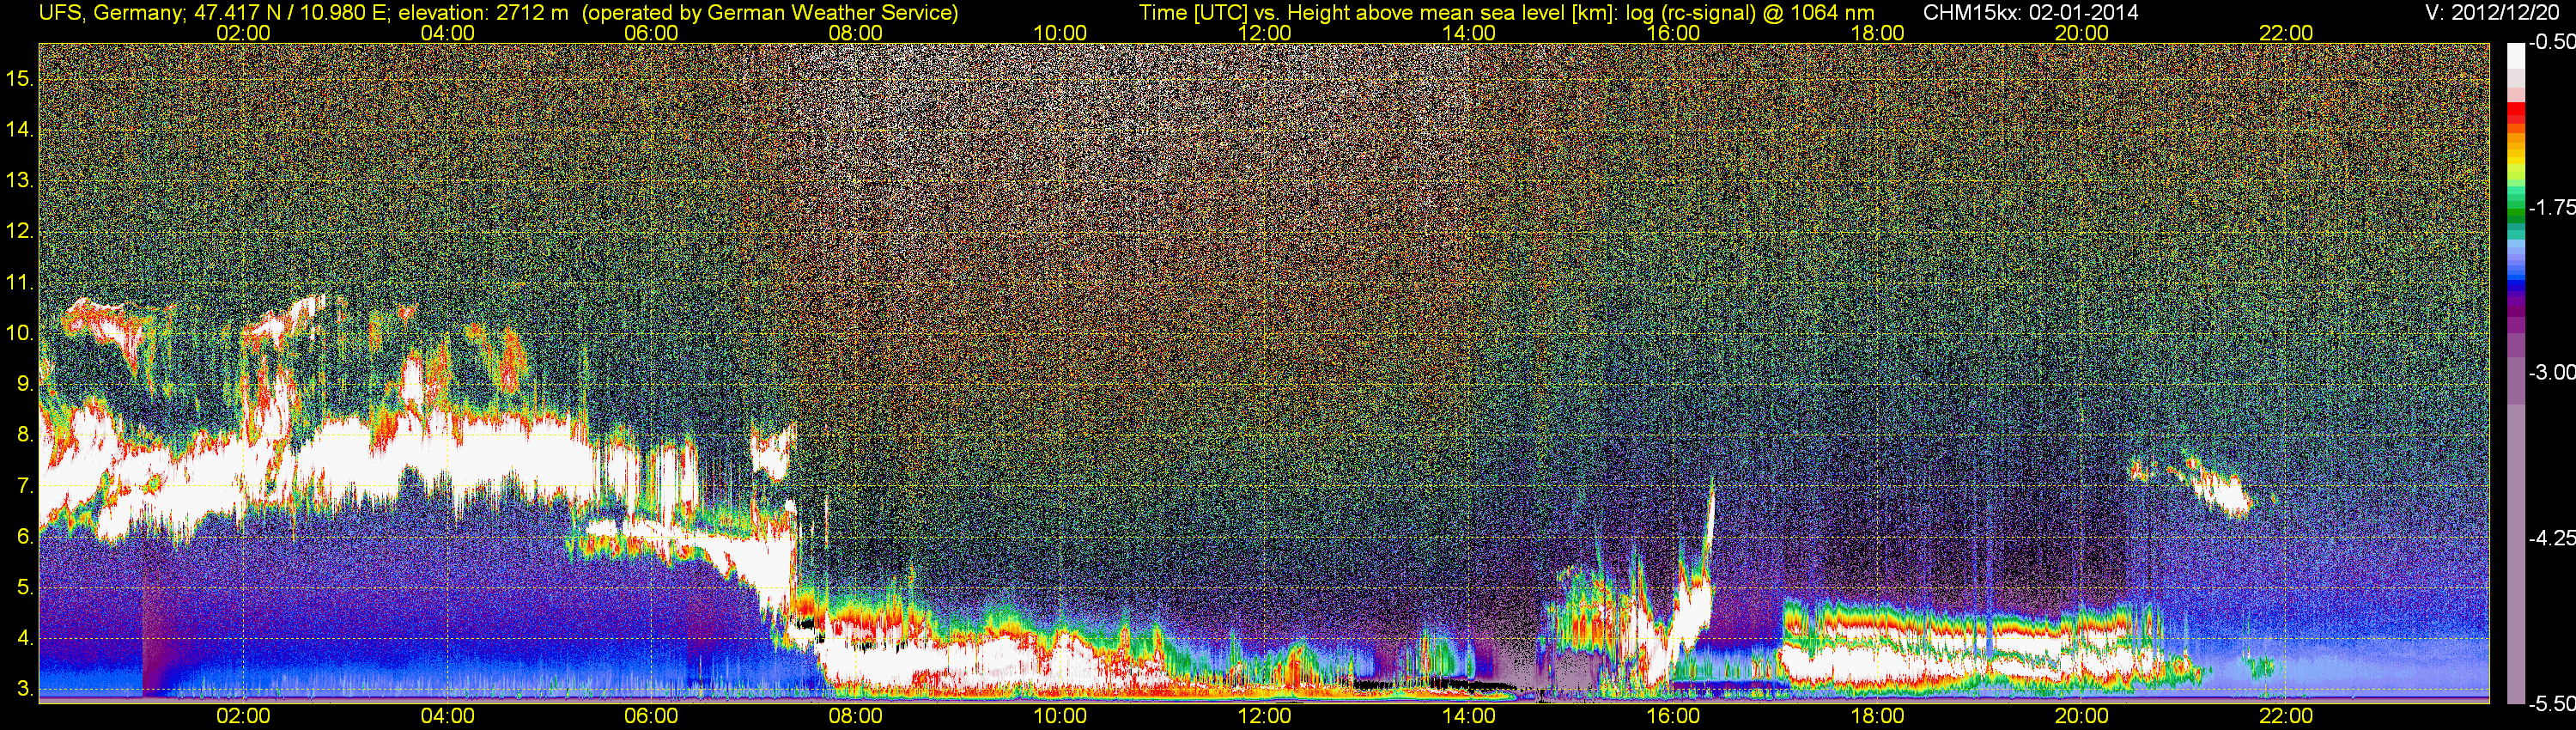Click the '22:00' label on the top time axis
Image resolution: width=2576 pixels, height=730 pixels.
2286,33
